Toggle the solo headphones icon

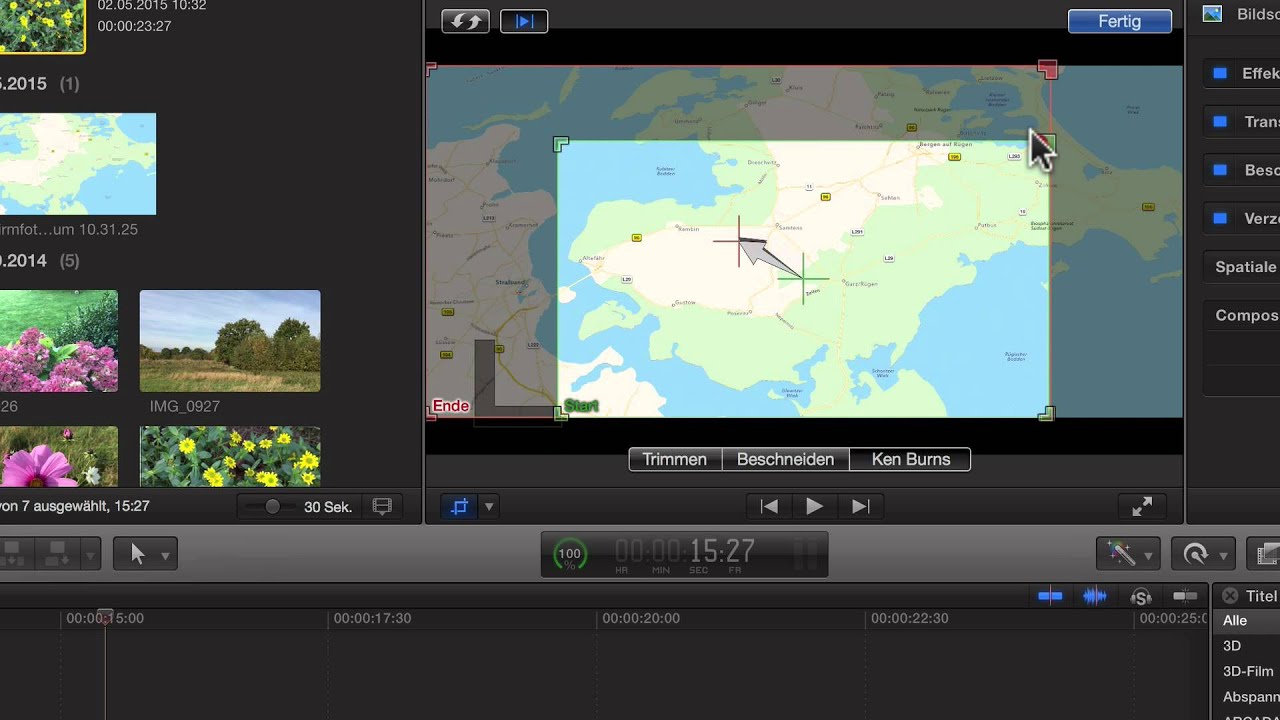tap(1141, 597)
